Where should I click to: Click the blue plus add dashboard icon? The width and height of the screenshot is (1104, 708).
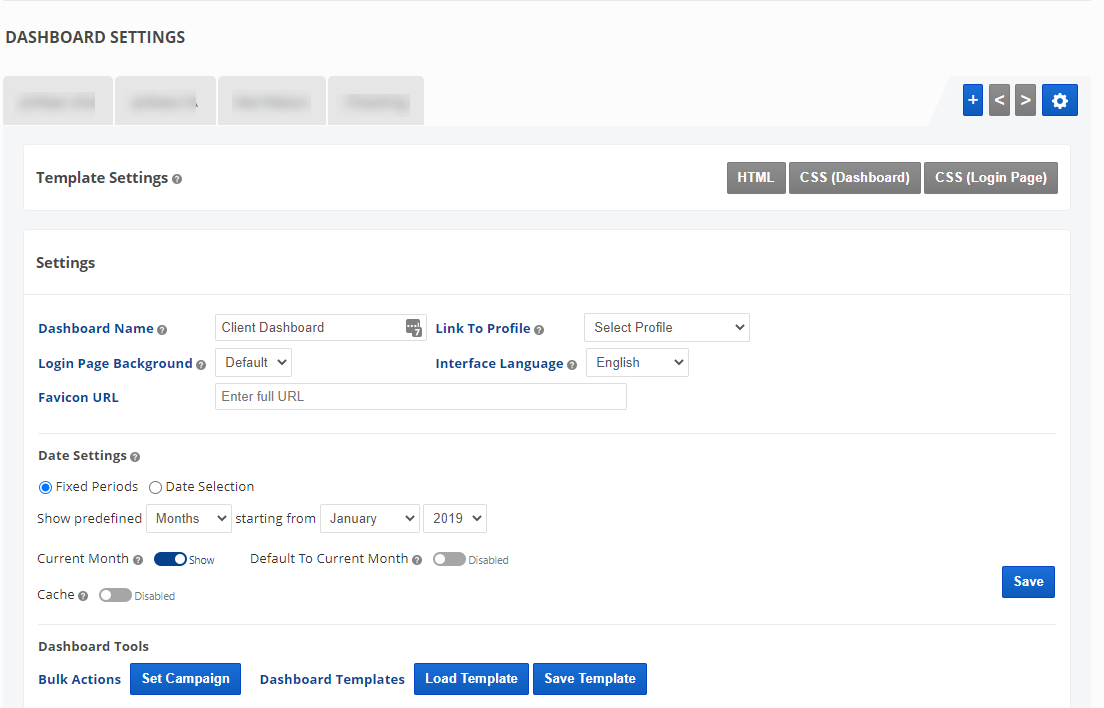tap(972, 100)
